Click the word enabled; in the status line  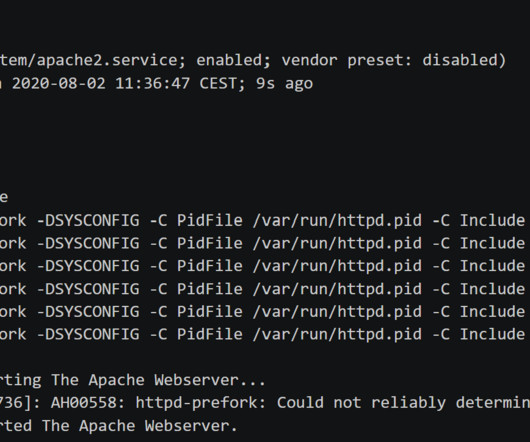coord(234,60)
